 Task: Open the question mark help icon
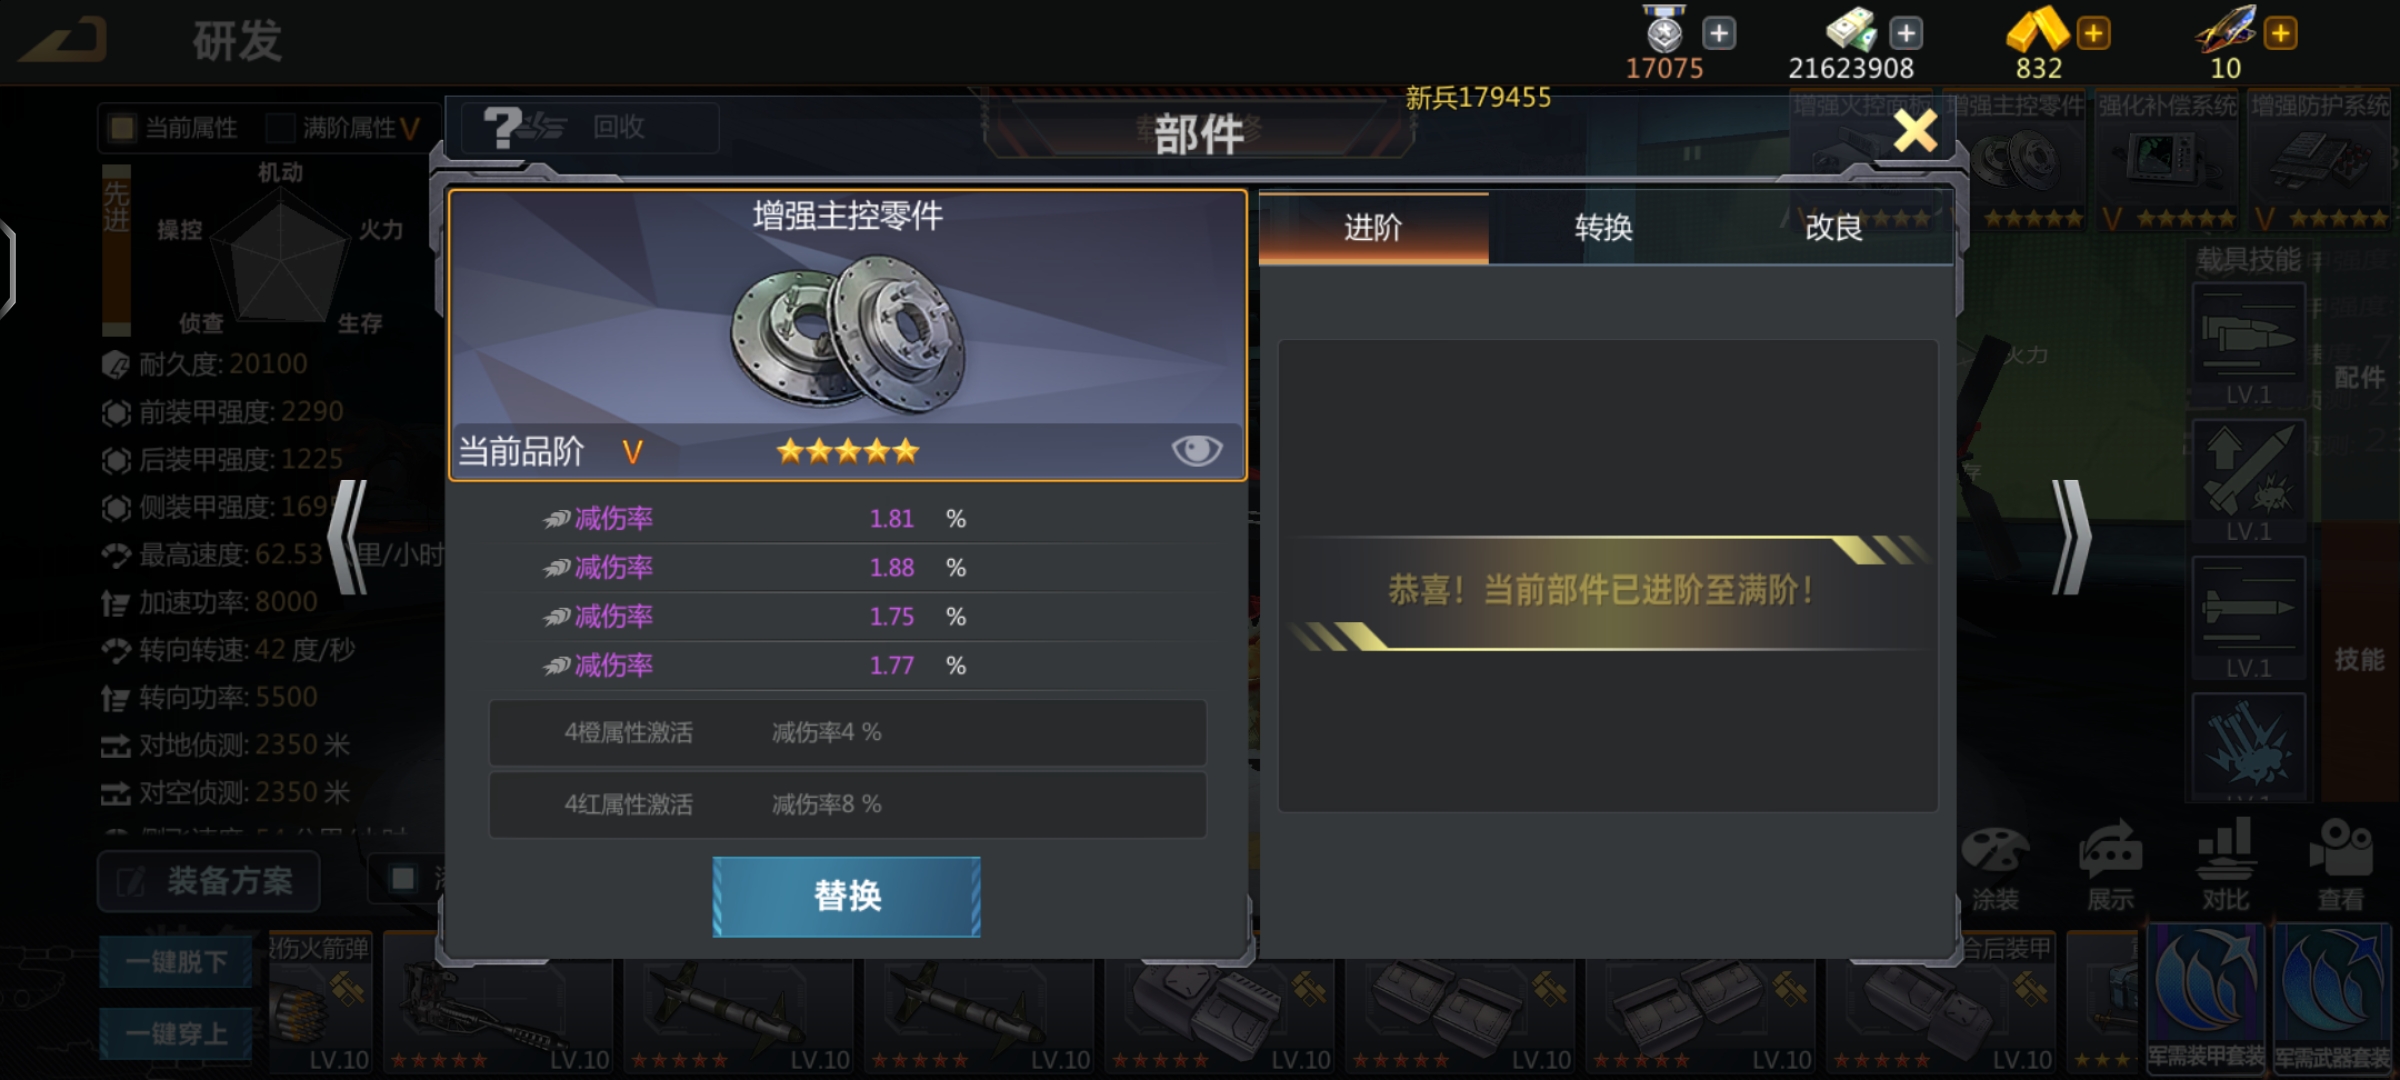[x=502, y=127]
